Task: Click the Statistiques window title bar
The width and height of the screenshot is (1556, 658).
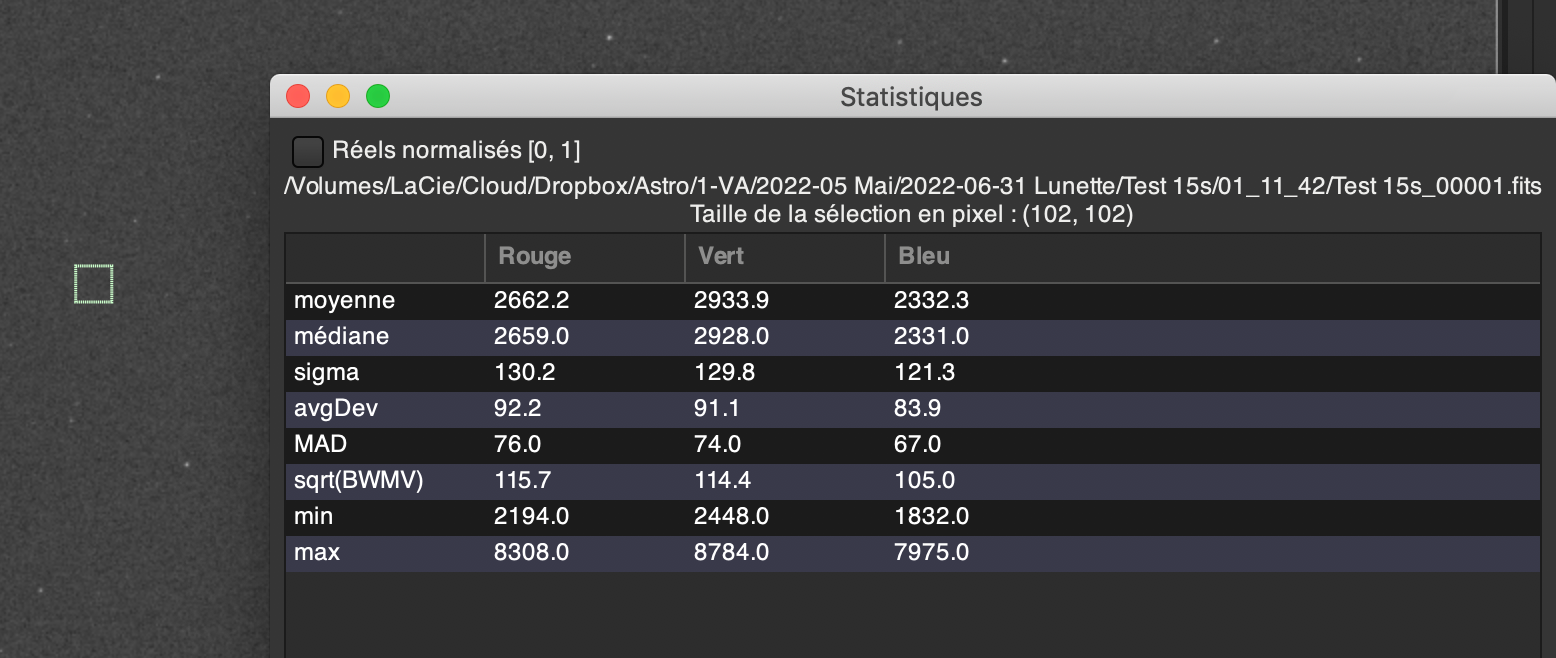Action: click(911, 96)
